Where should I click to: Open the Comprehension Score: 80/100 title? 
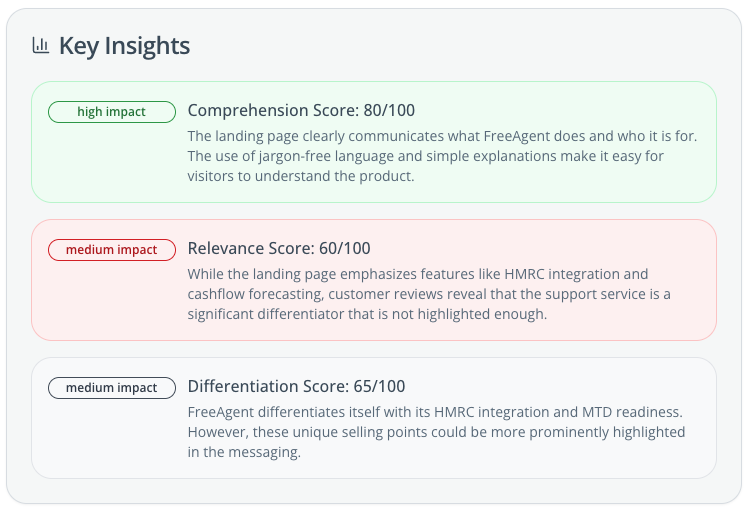301,110
